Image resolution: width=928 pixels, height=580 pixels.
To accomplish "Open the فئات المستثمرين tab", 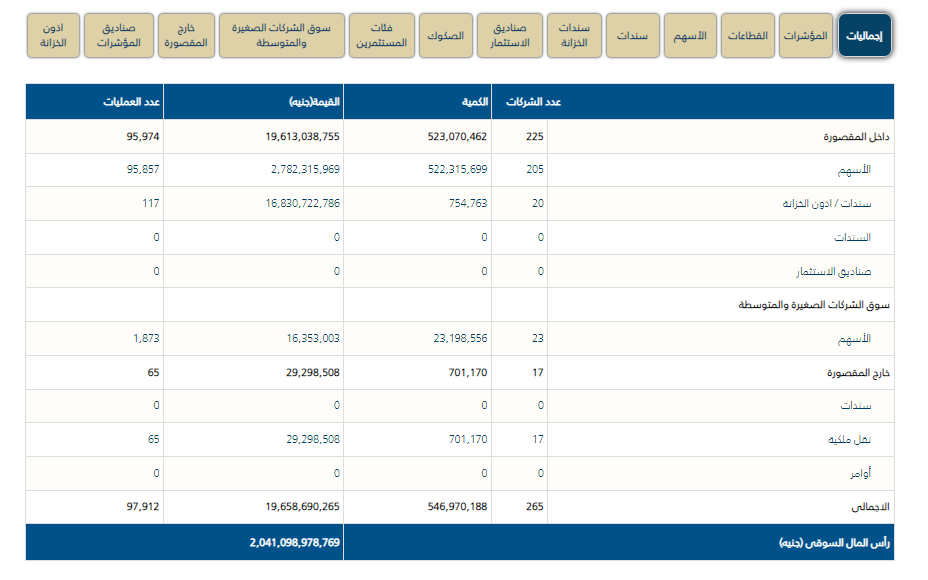I will (x=381, y=36).
